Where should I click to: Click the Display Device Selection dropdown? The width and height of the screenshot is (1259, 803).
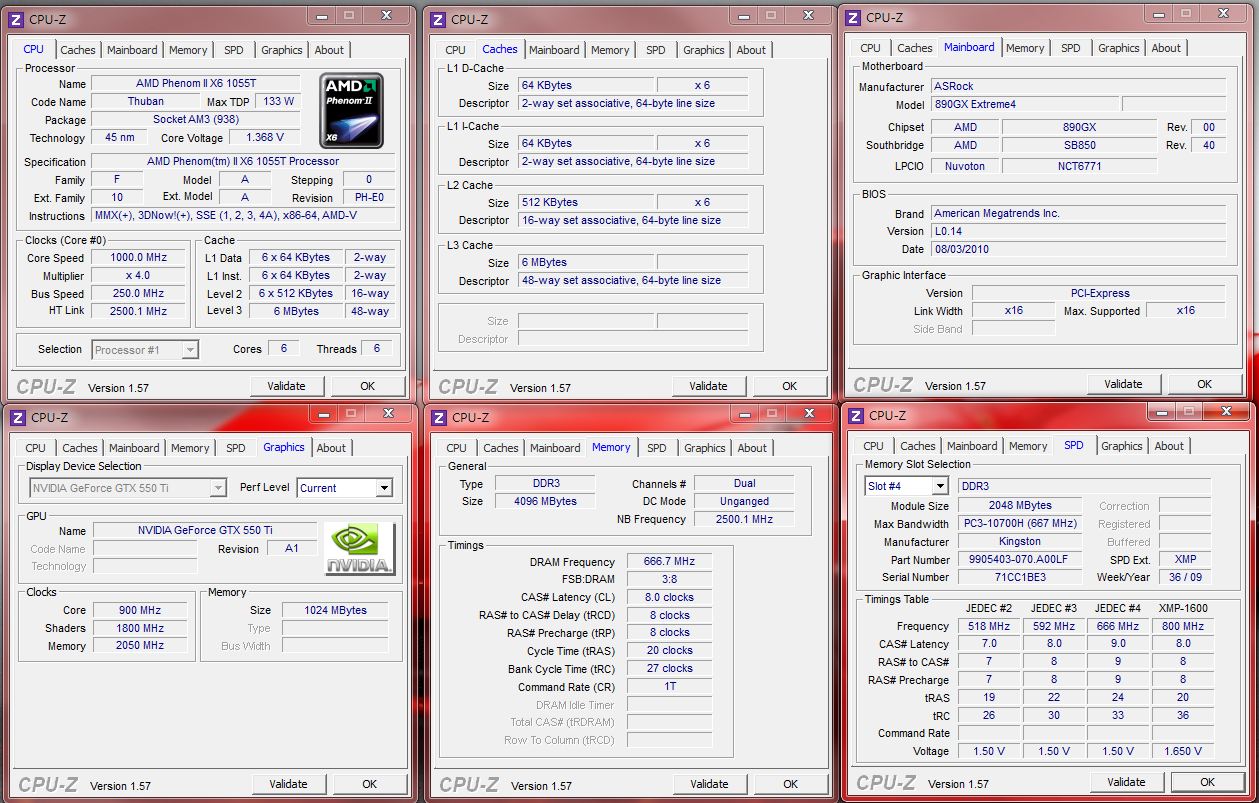coord(128,488)
